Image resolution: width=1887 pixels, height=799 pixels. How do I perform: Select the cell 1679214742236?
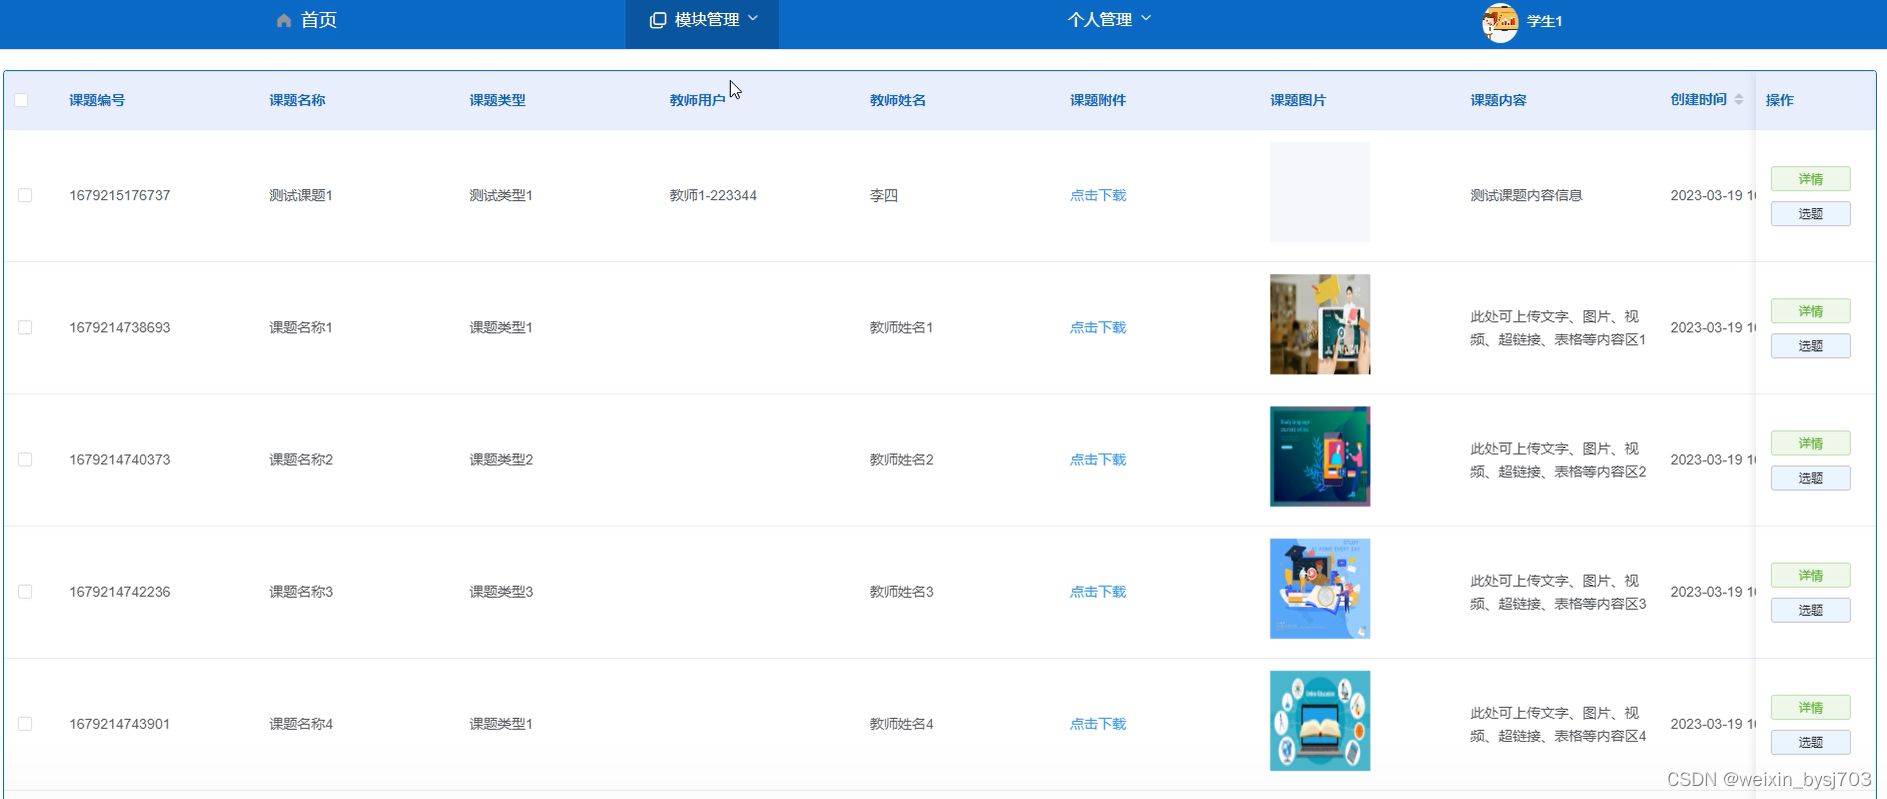pyautogui.click(x=120, y=591)
